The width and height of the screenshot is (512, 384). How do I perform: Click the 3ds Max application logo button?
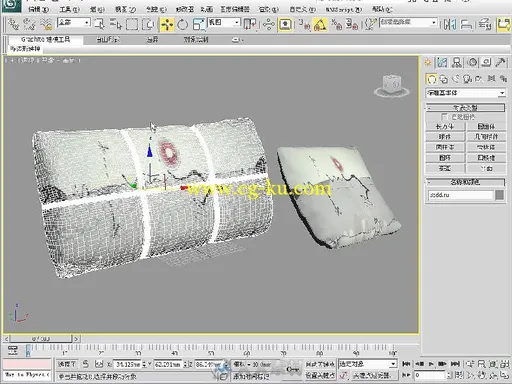click(11, 5)
